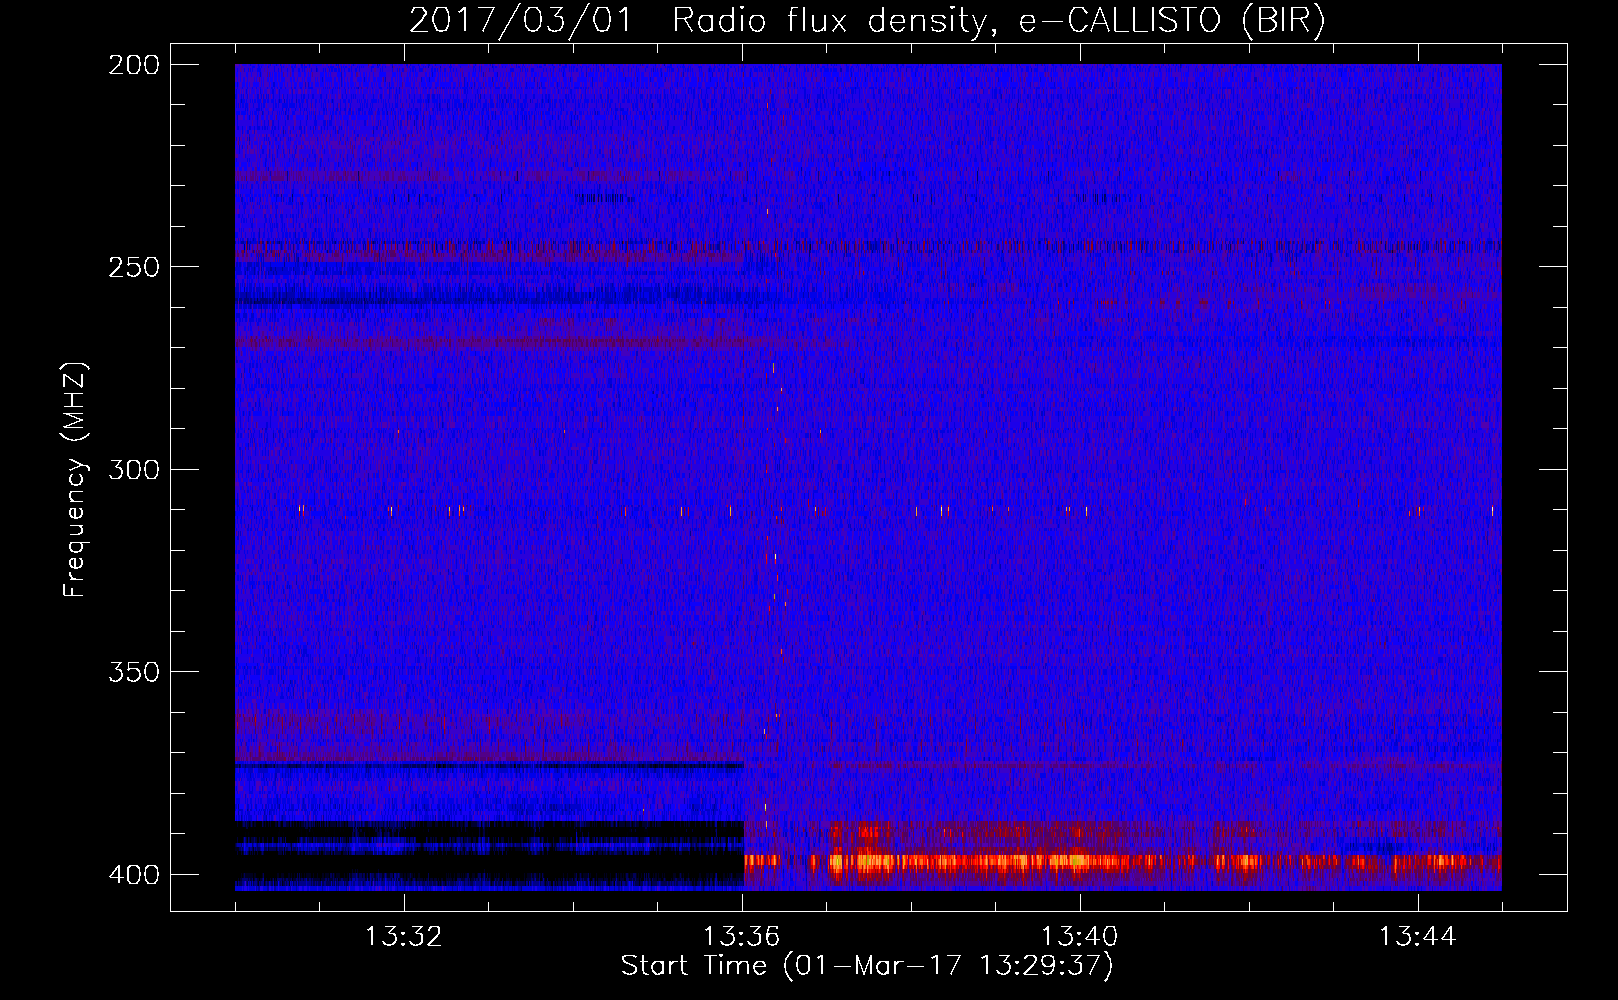This screenshot has height=1000, width=1618.
Task: Click the "Start Time (01-Mar-17 13:29:37)" label
Action: click(867, 966)
